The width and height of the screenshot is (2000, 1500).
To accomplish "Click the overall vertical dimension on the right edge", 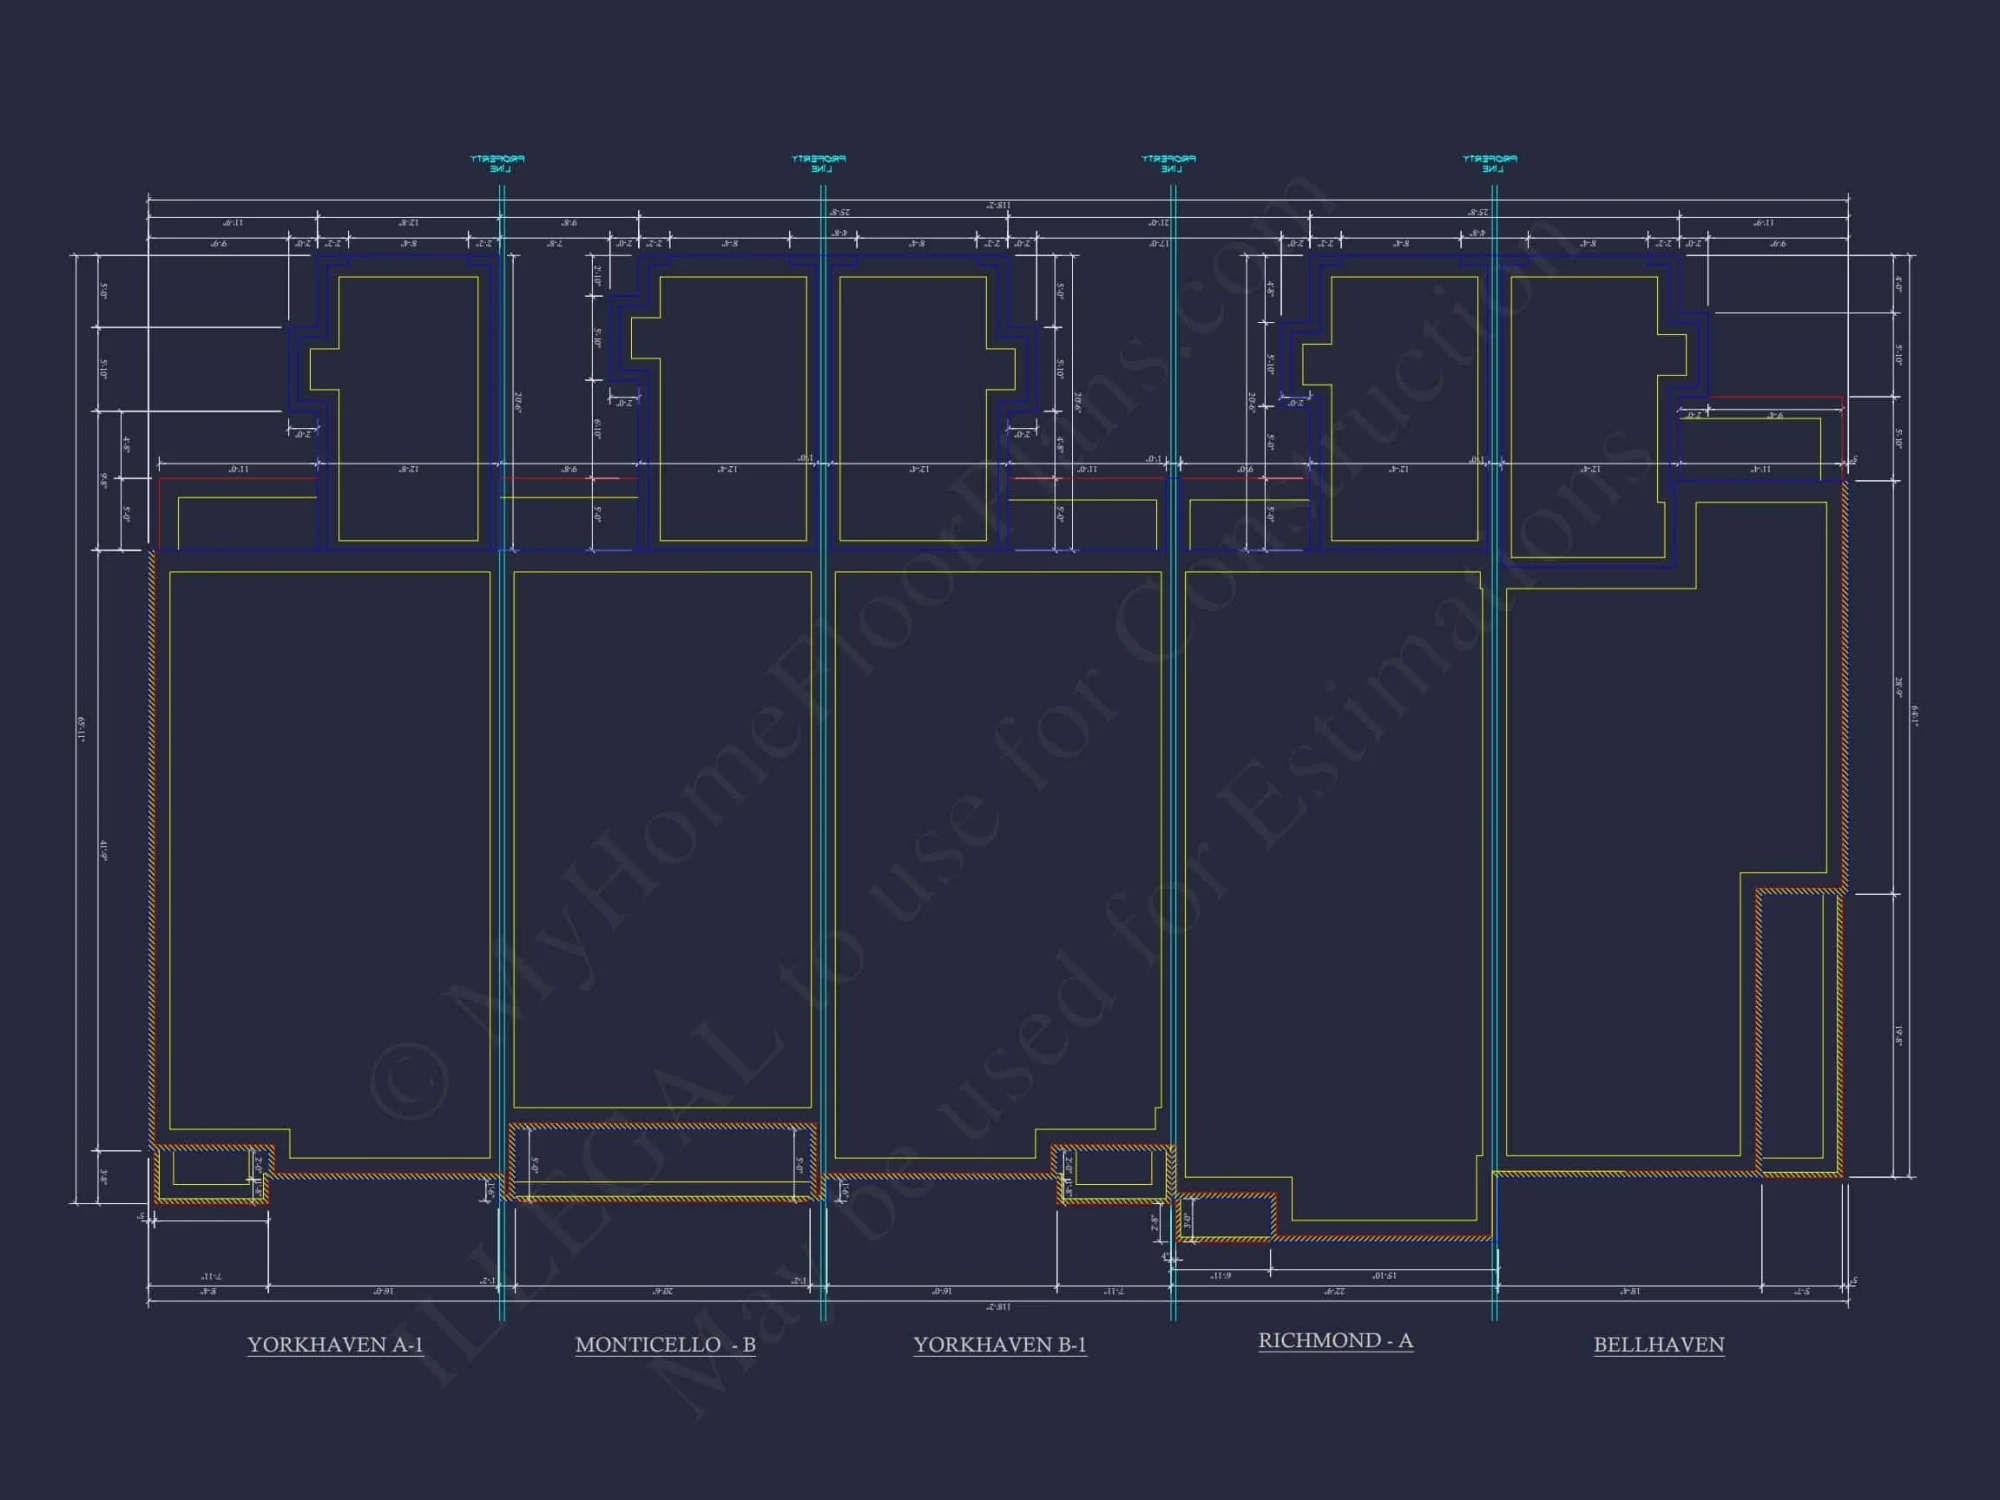I will tap(1913, 716).
